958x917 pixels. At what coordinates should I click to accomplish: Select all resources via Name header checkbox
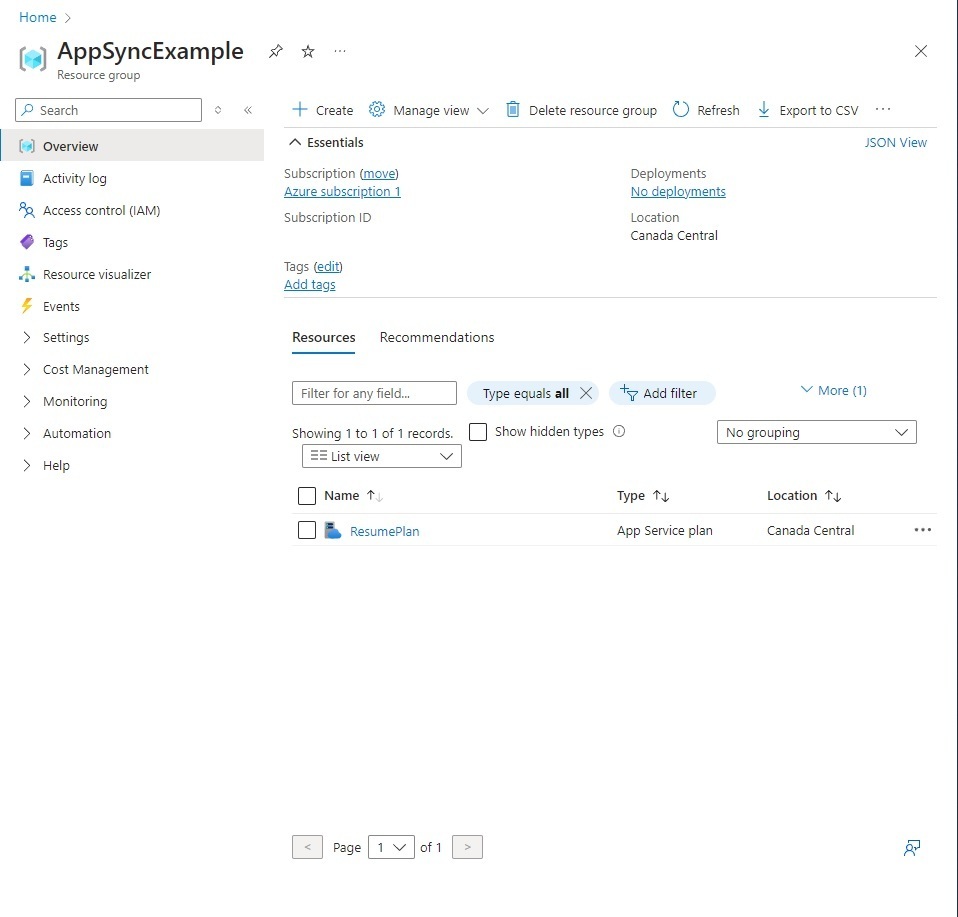(x=306, y=495)
